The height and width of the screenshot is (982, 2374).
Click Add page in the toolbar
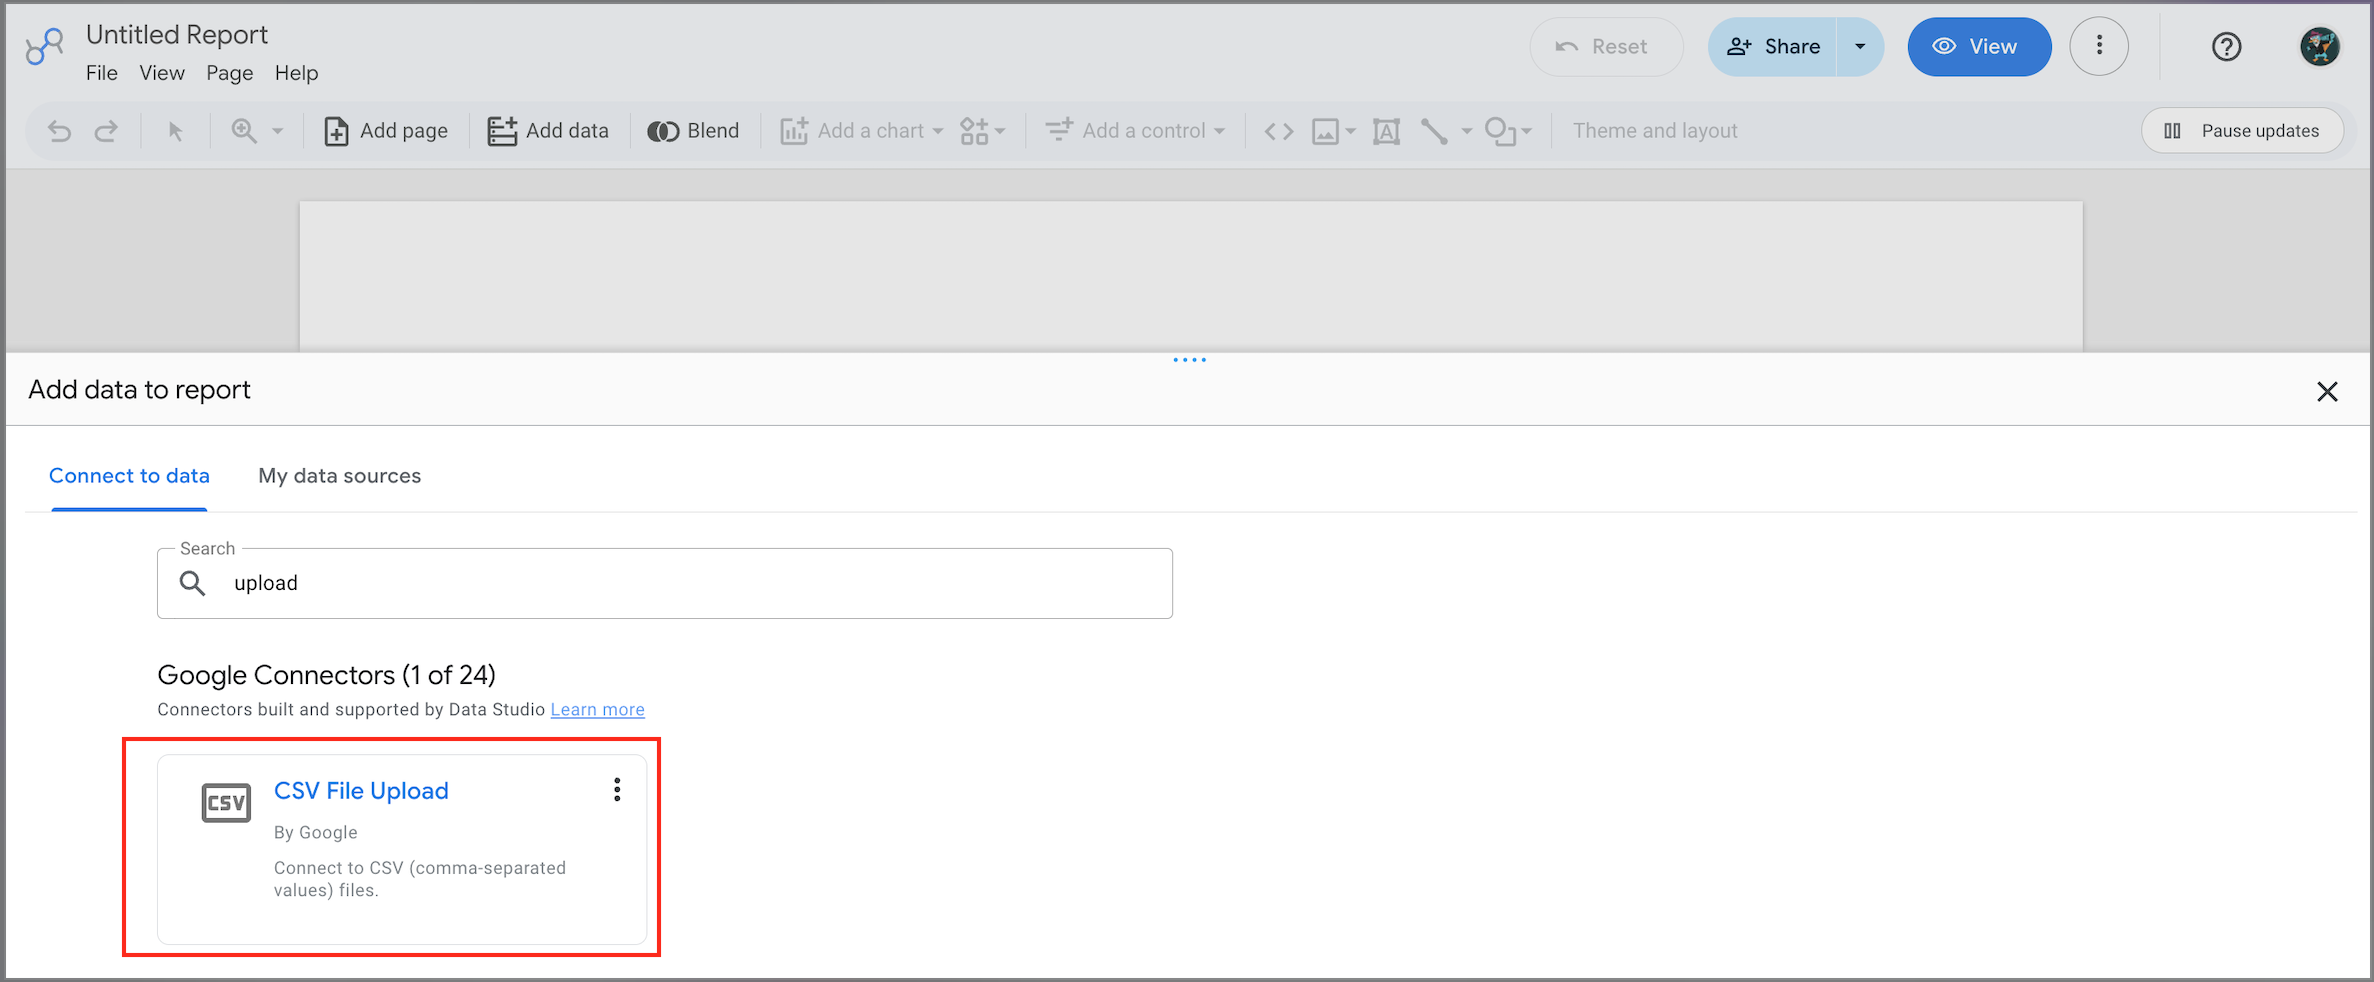point(385,131)
